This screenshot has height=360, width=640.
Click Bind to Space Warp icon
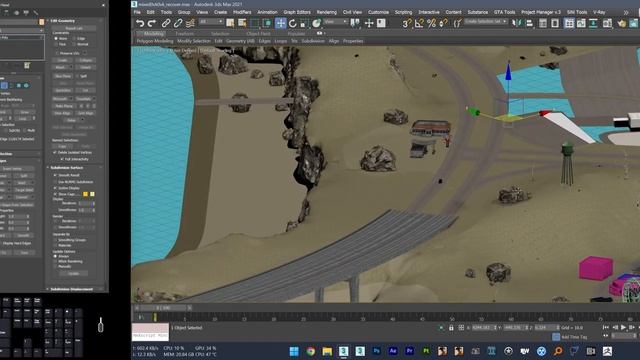(190, 23)
